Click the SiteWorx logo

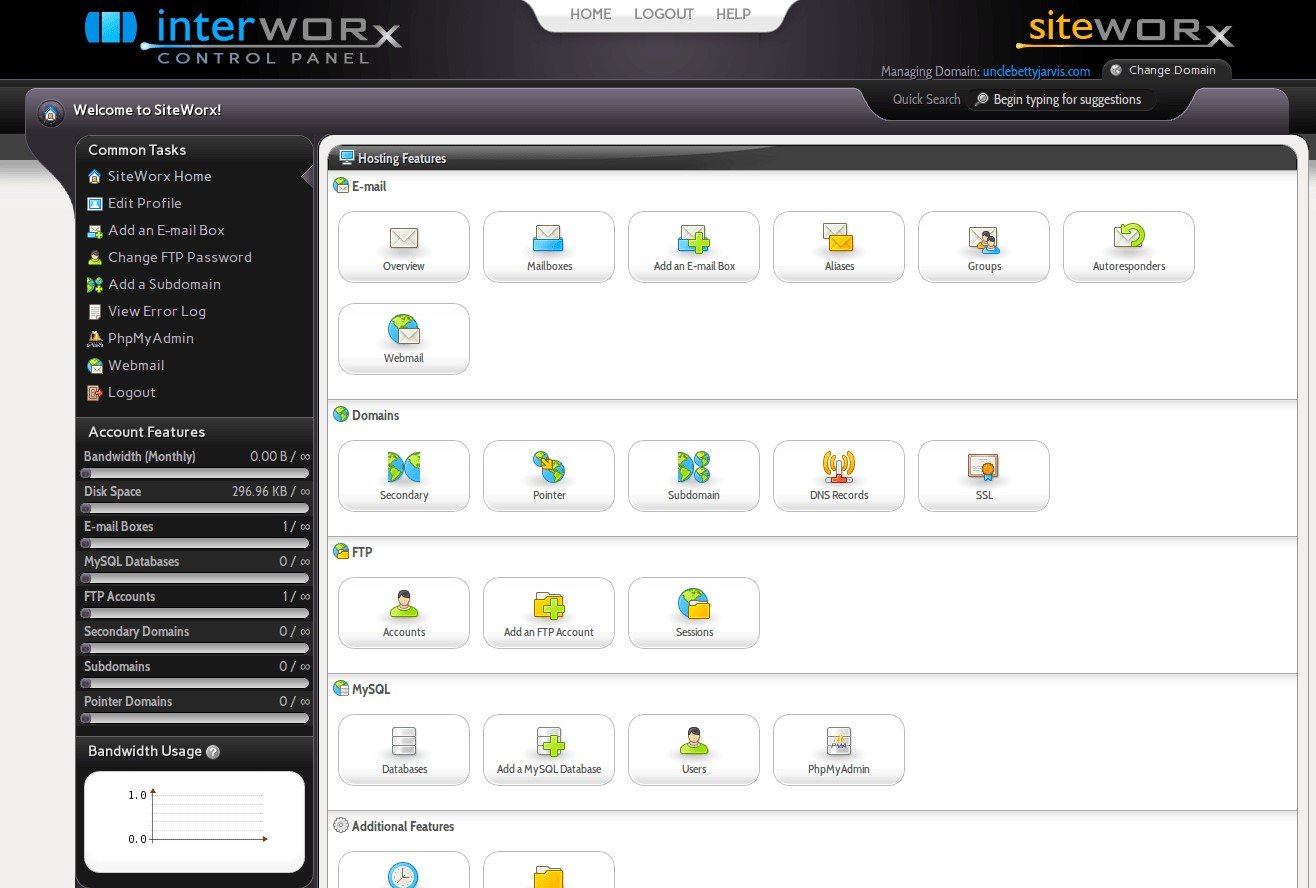[1125, 31]
